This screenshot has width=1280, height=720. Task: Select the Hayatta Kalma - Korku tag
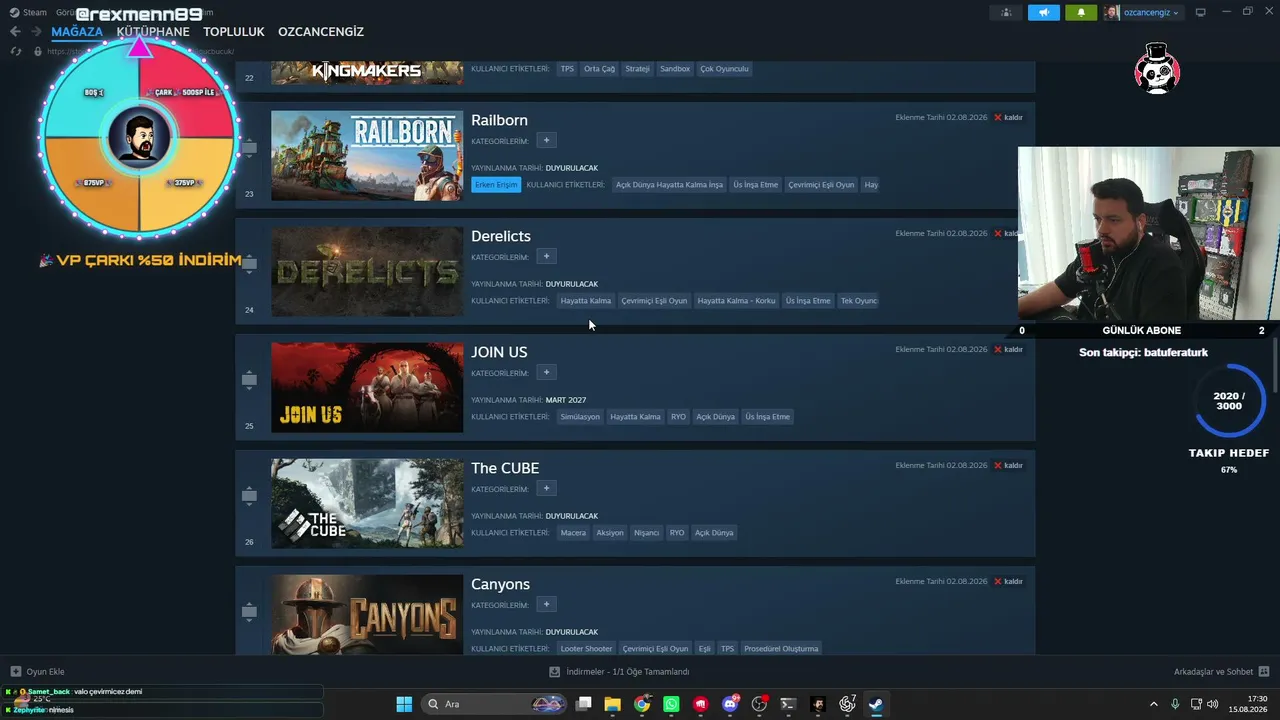click(736, 301)
